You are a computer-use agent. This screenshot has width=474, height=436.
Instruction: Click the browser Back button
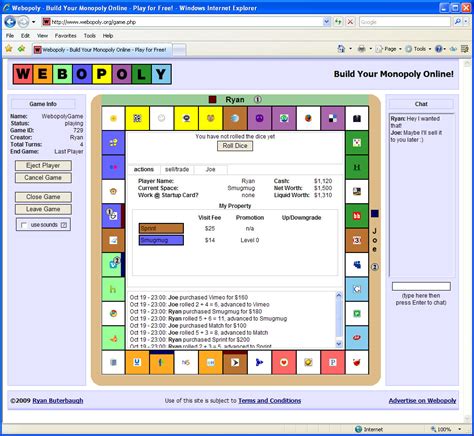coord(10,22)
